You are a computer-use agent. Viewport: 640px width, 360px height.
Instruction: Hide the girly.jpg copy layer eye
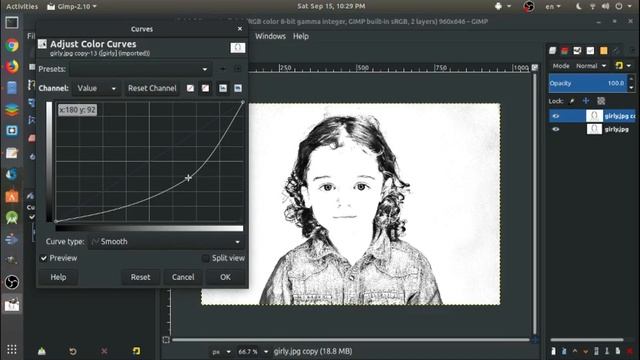click(x=556, y=116)
